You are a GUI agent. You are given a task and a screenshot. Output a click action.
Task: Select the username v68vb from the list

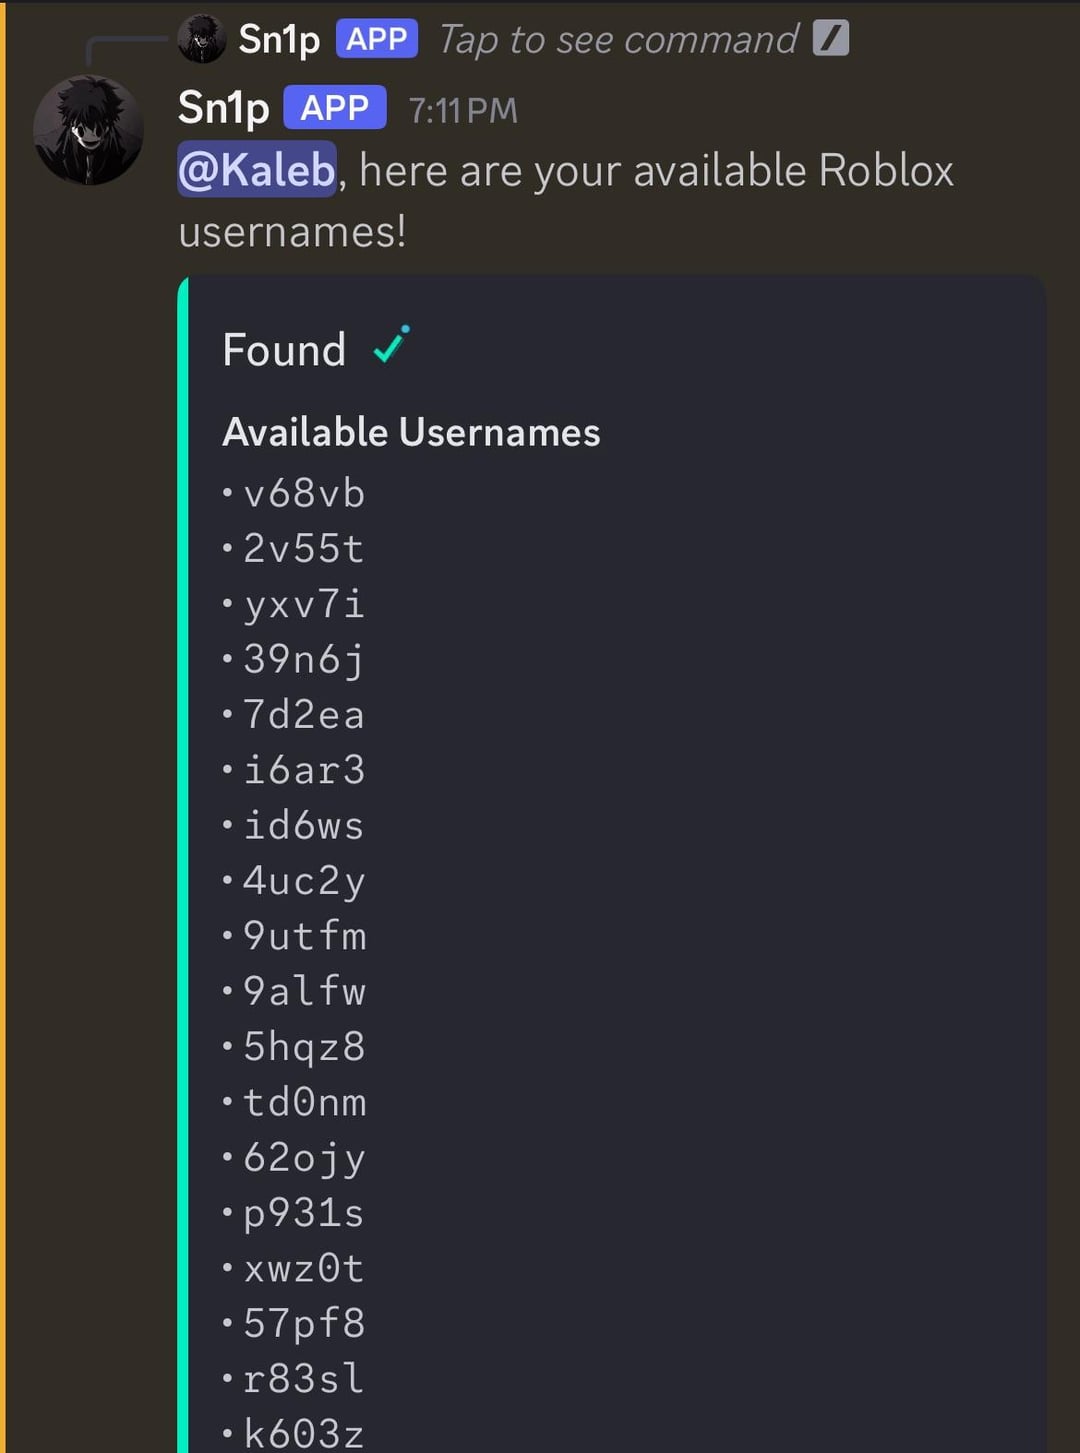click(x=304, y=493)
